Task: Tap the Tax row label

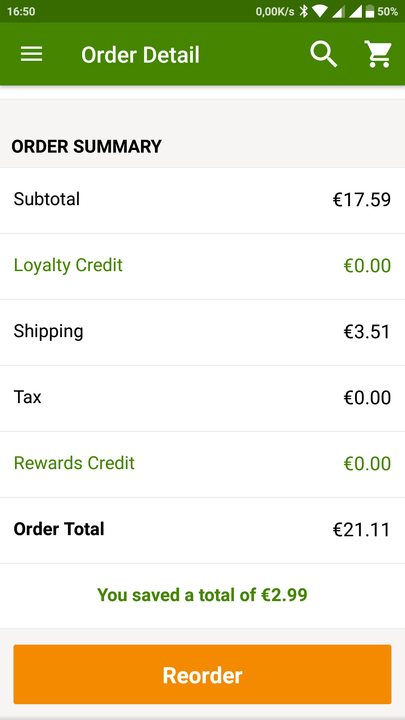Action: (x=28, y=397)
